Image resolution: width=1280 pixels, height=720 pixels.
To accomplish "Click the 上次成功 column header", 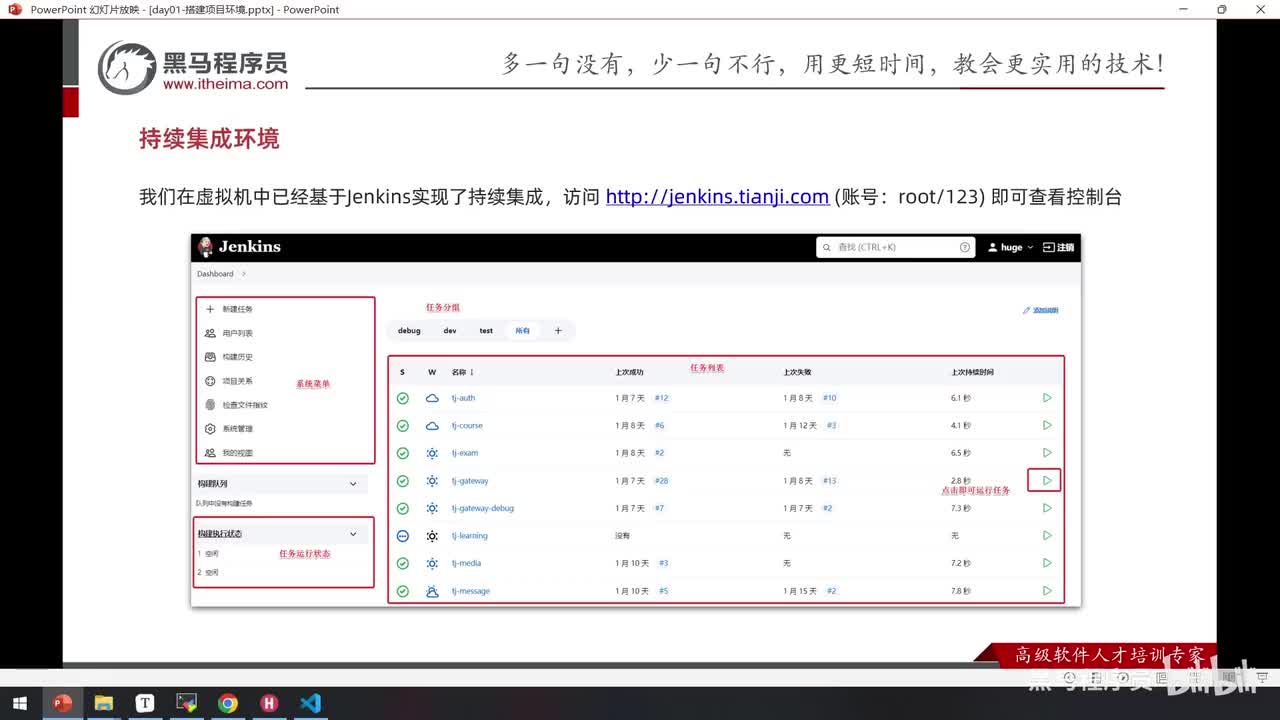I will coord(629,372).
